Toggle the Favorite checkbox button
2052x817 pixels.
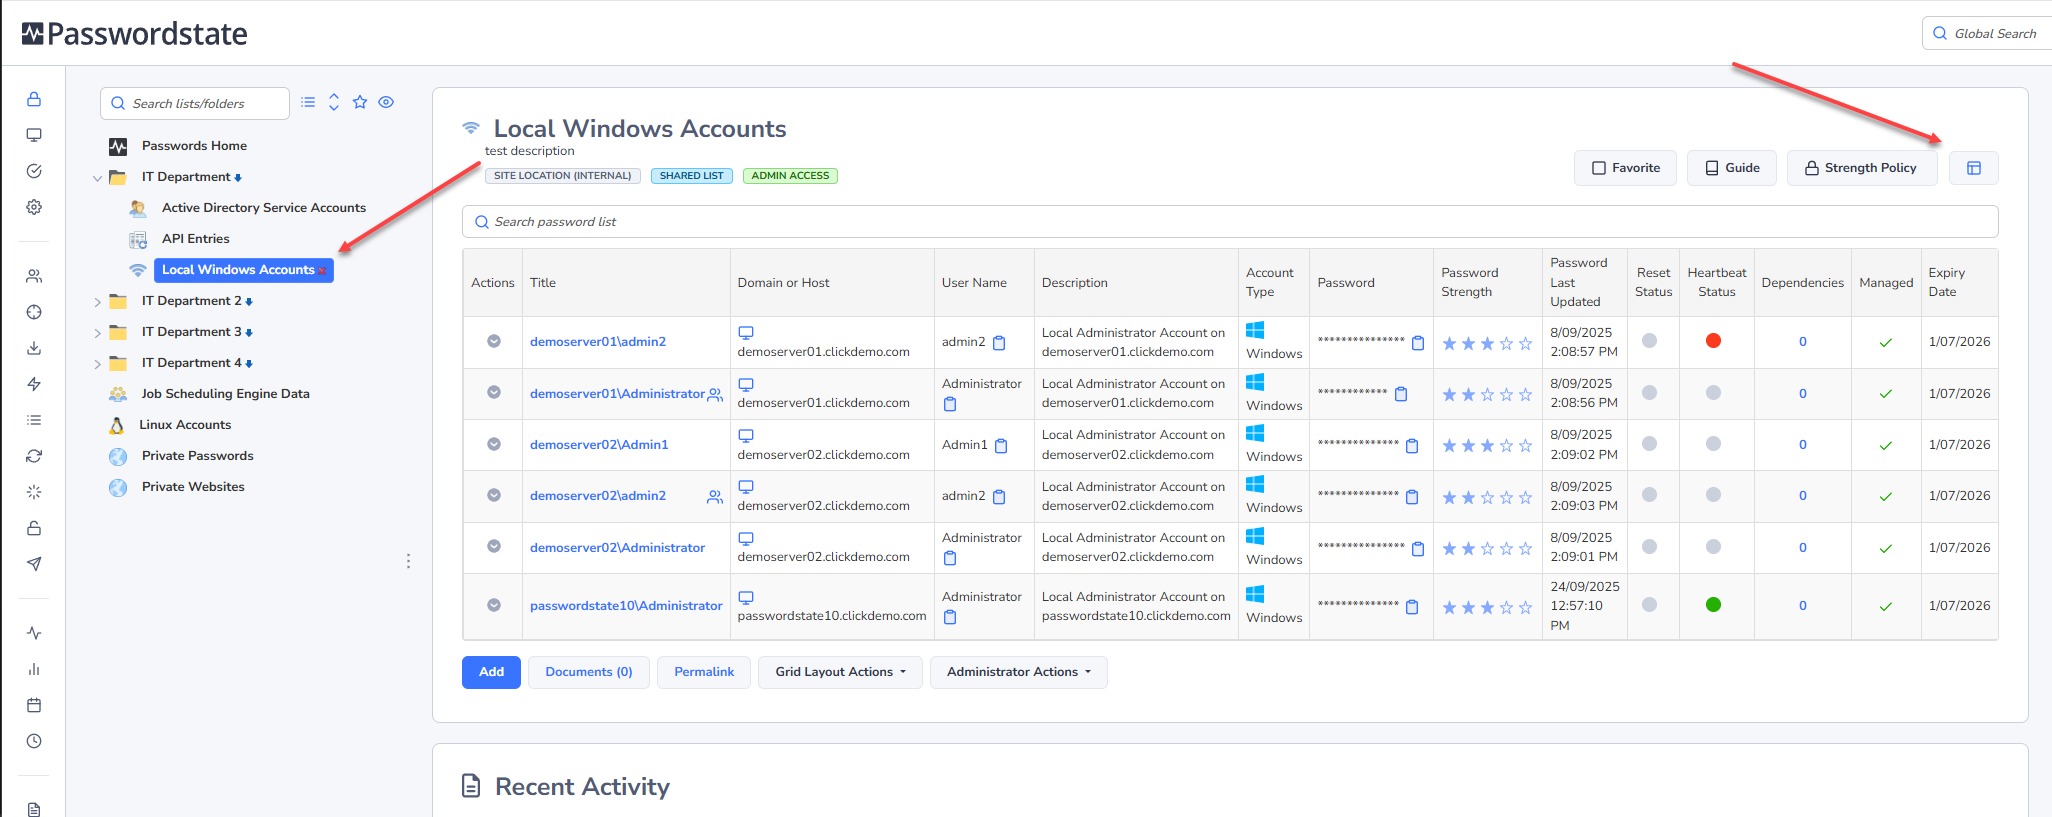point(1625,168)
